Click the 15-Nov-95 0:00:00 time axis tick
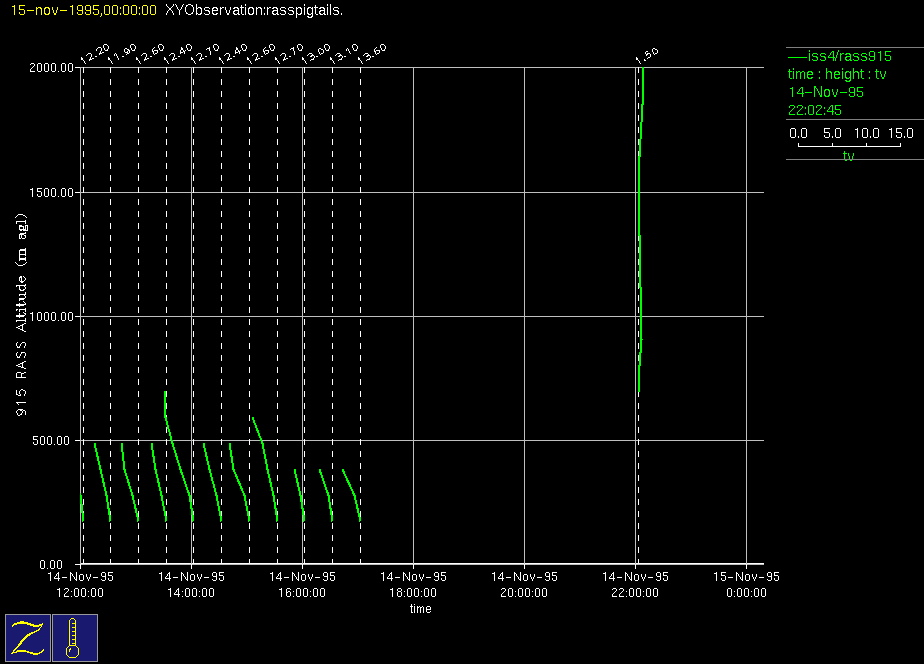Screen dimensions: 924x664 (747, 584)
